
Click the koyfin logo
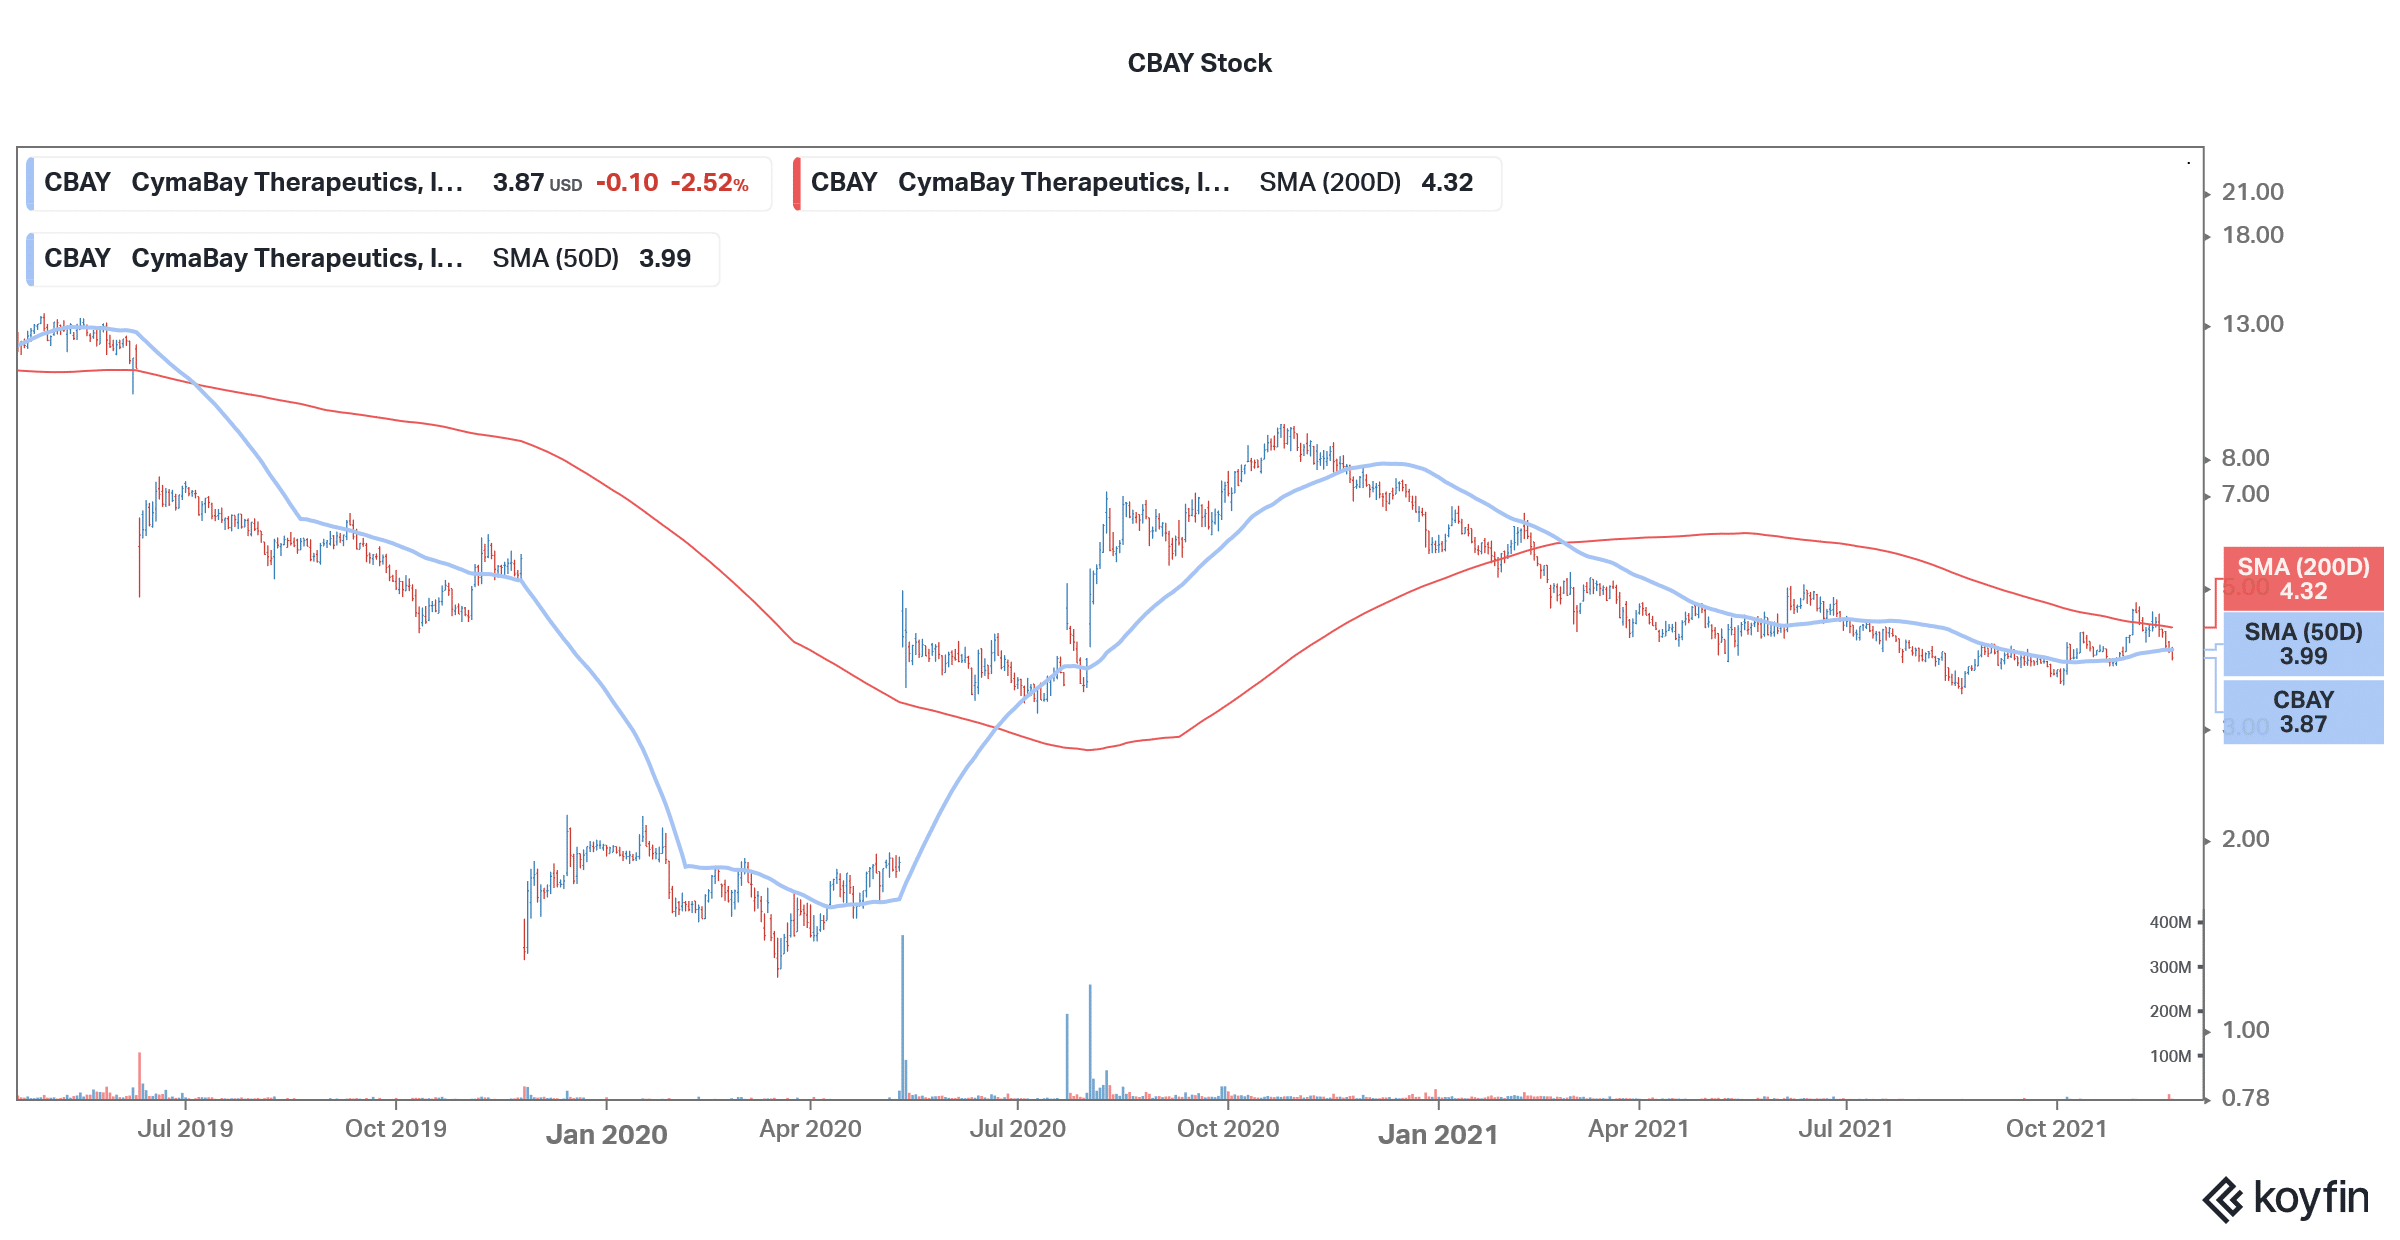pyautogui.click(x=2286, y=1198)
